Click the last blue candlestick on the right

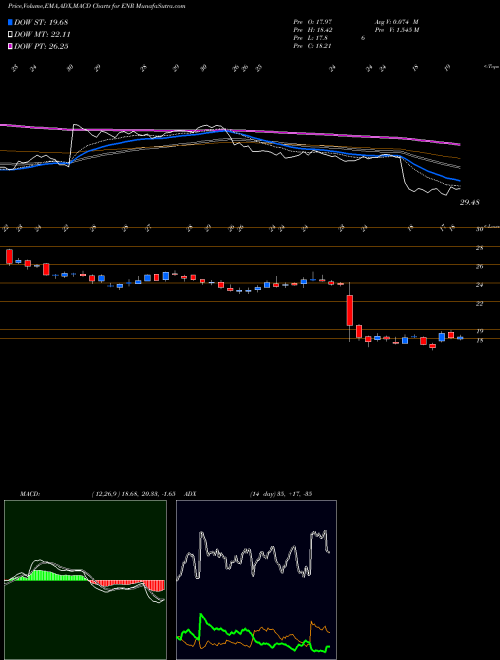tap(460, 338)
